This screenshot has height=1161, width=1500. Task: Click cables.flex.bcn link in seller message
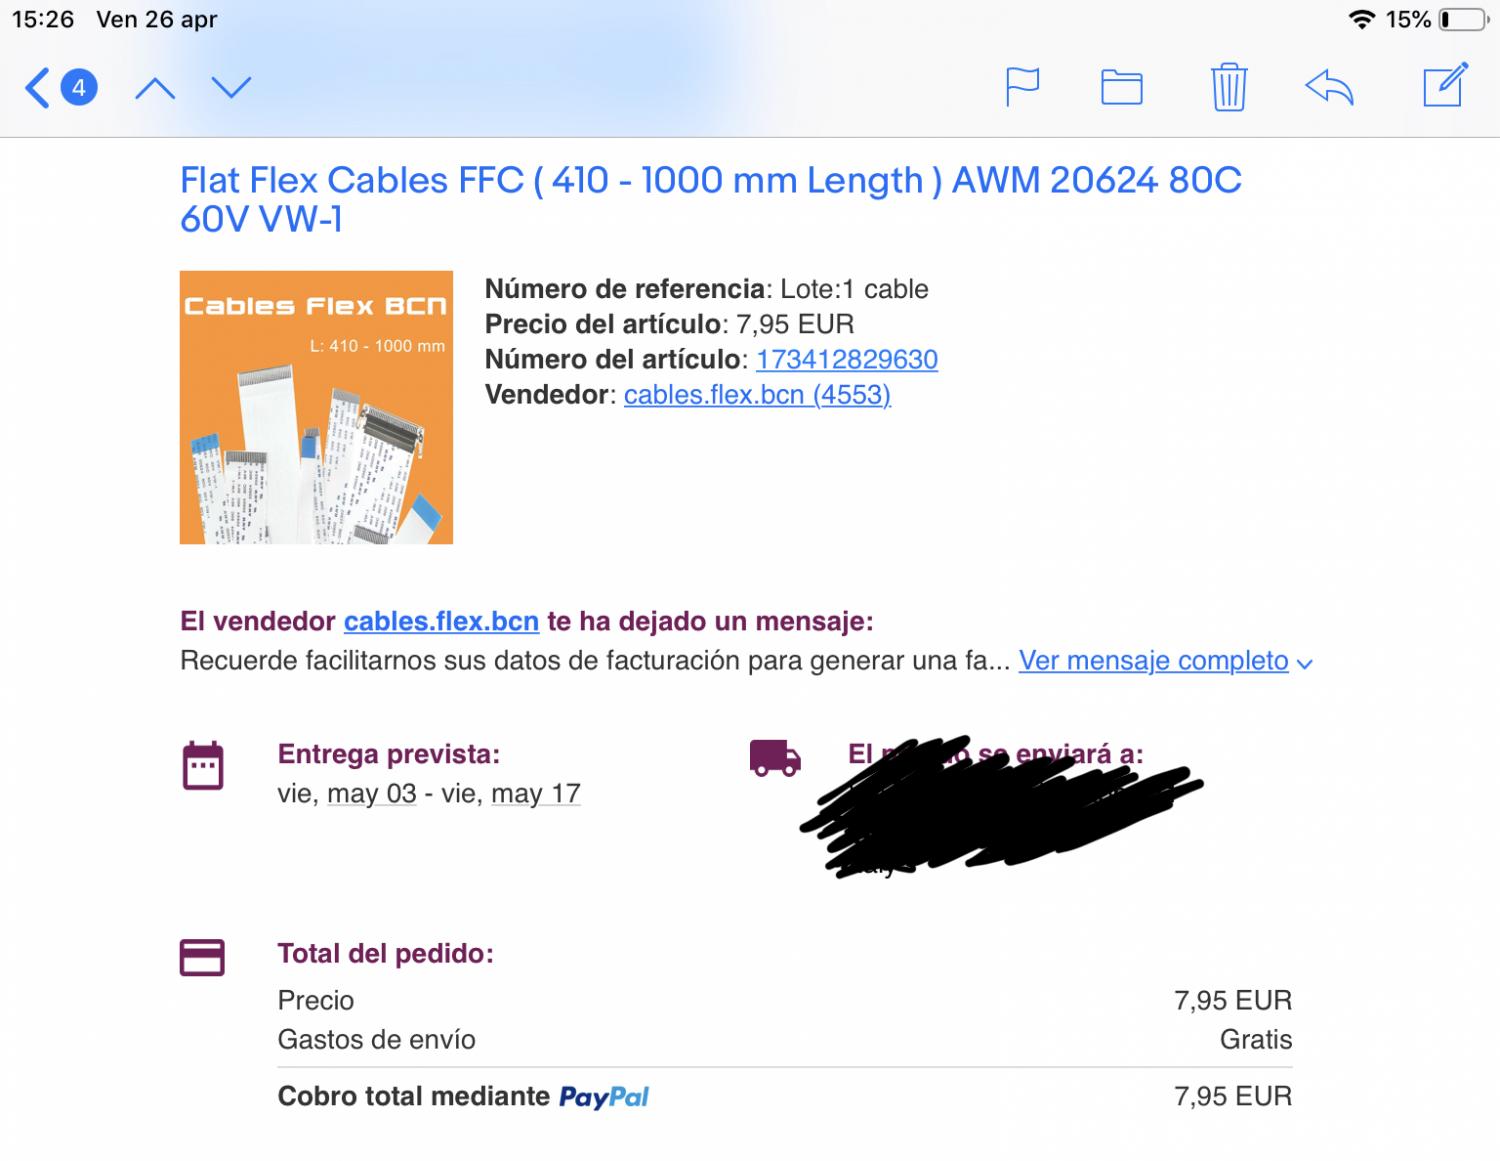pos(441,621)
